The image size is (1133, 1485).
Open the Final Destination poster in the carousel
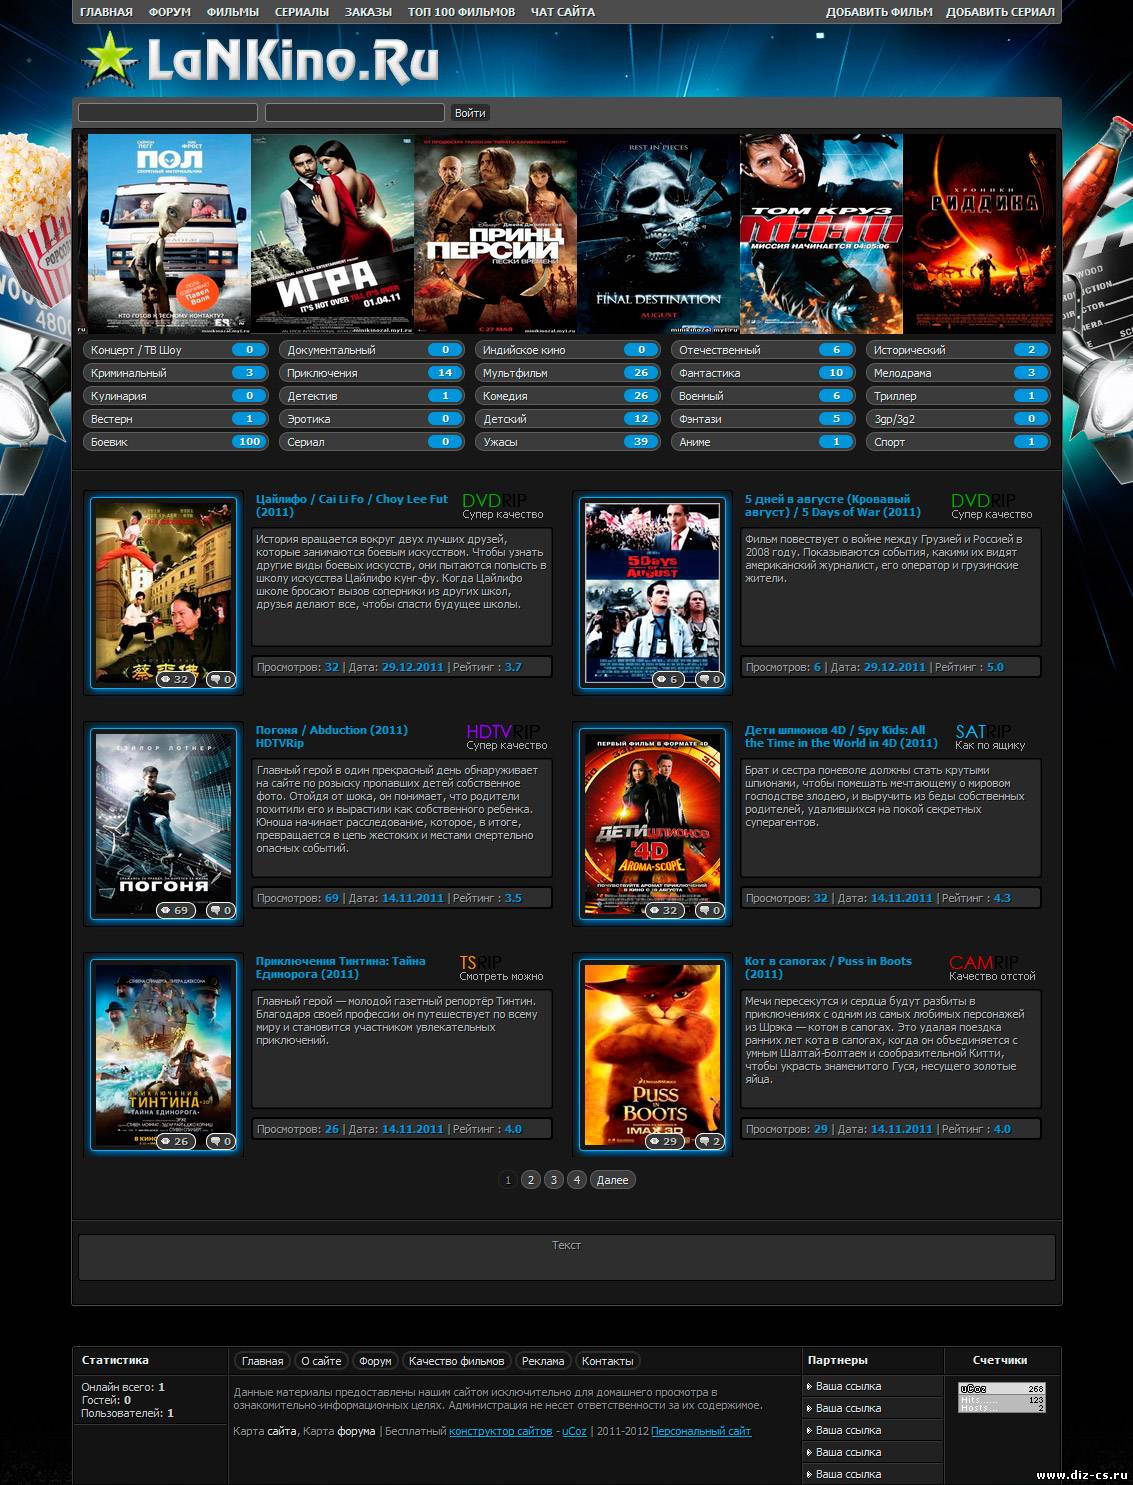point(658,233)
